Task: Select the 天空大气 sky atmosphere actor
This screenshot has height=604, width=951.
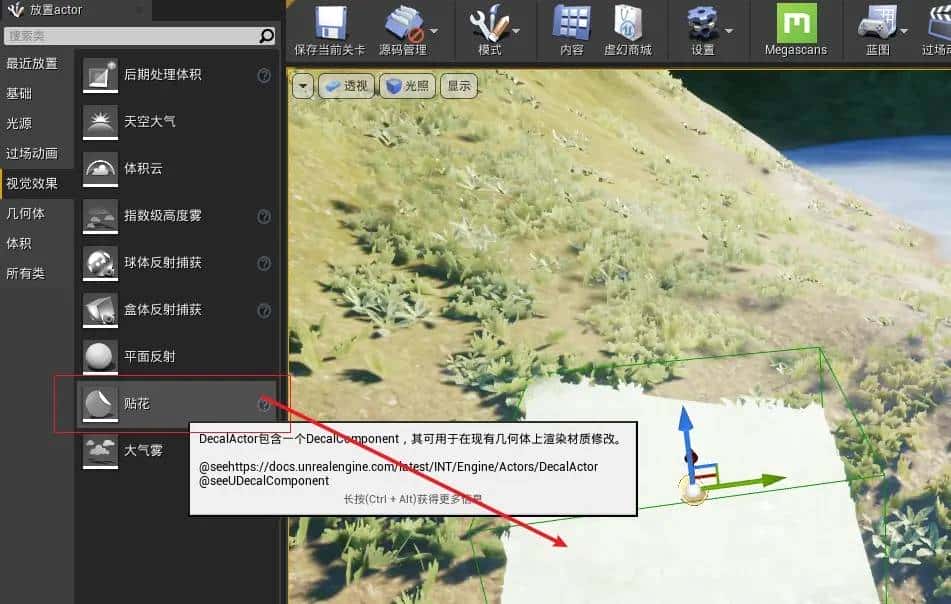Action: [x=150, y=121]
